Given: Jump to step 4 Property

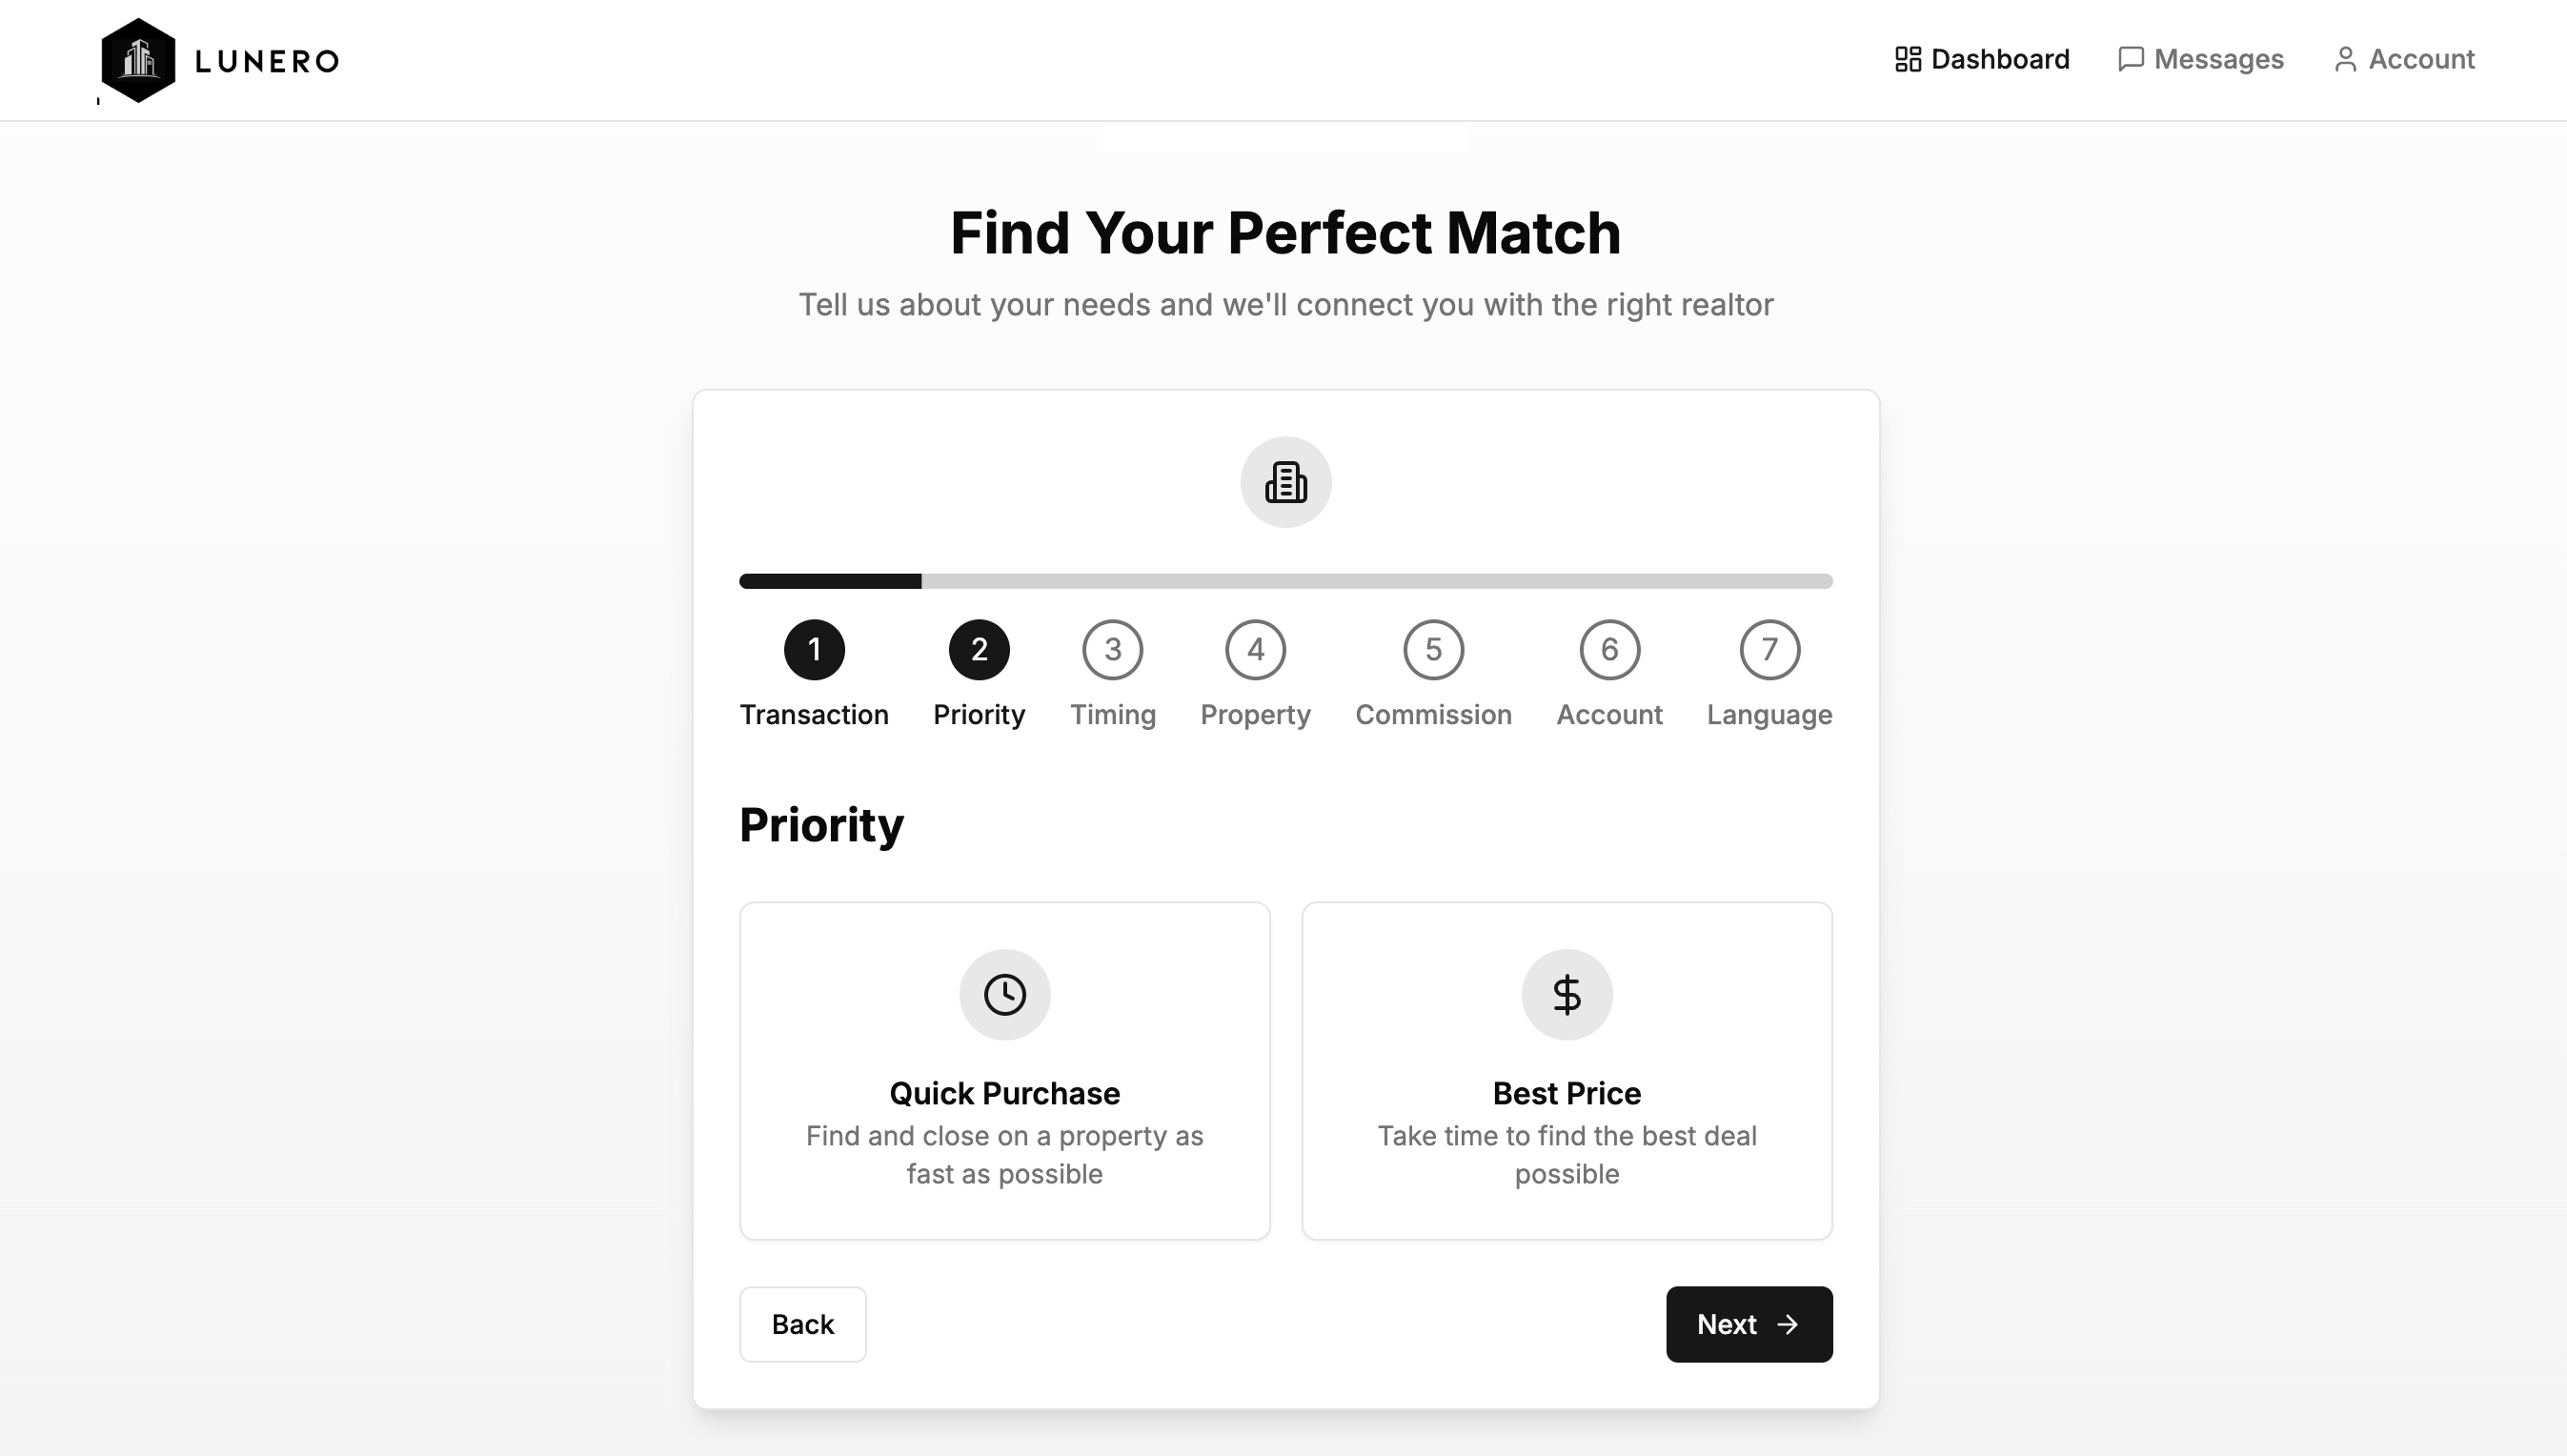Looking at the screenshot, I should click(1255, 649).
